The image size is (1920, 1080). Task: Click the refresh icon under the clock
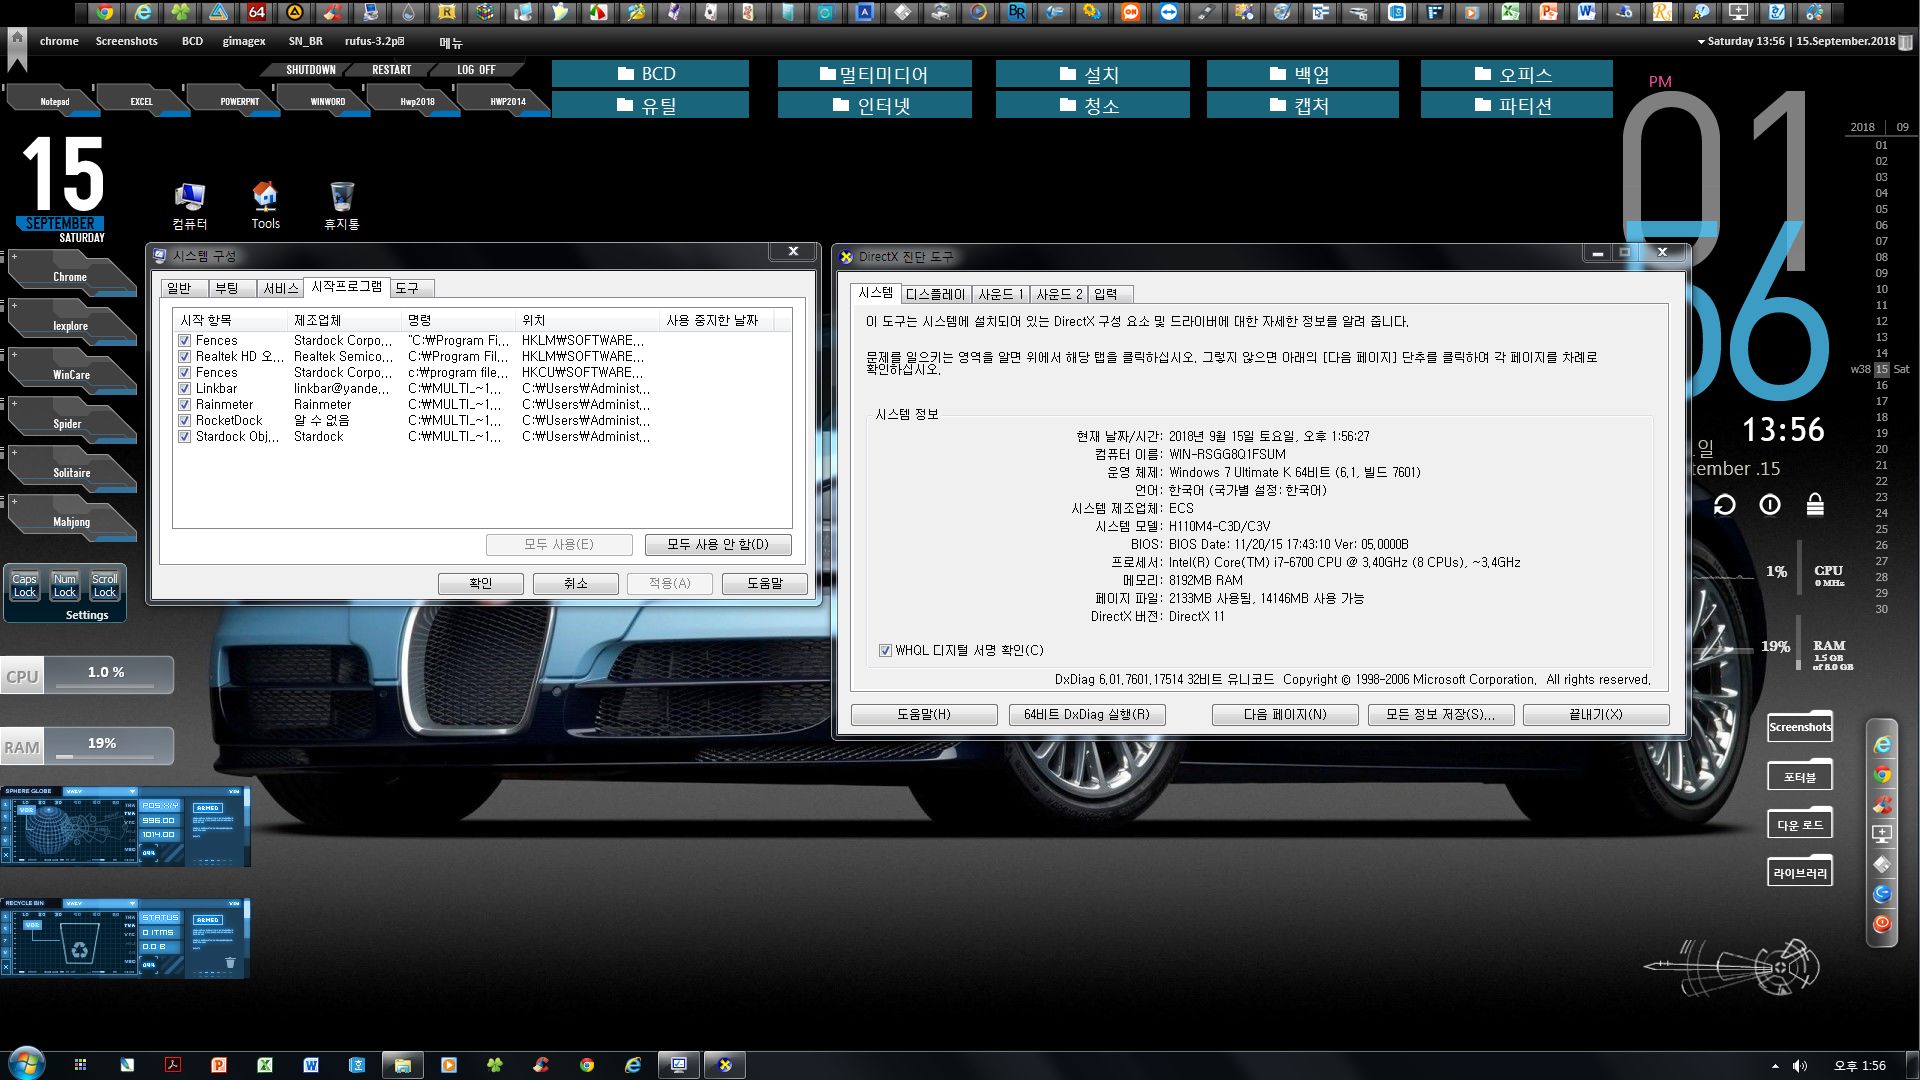click(1724, 505)
